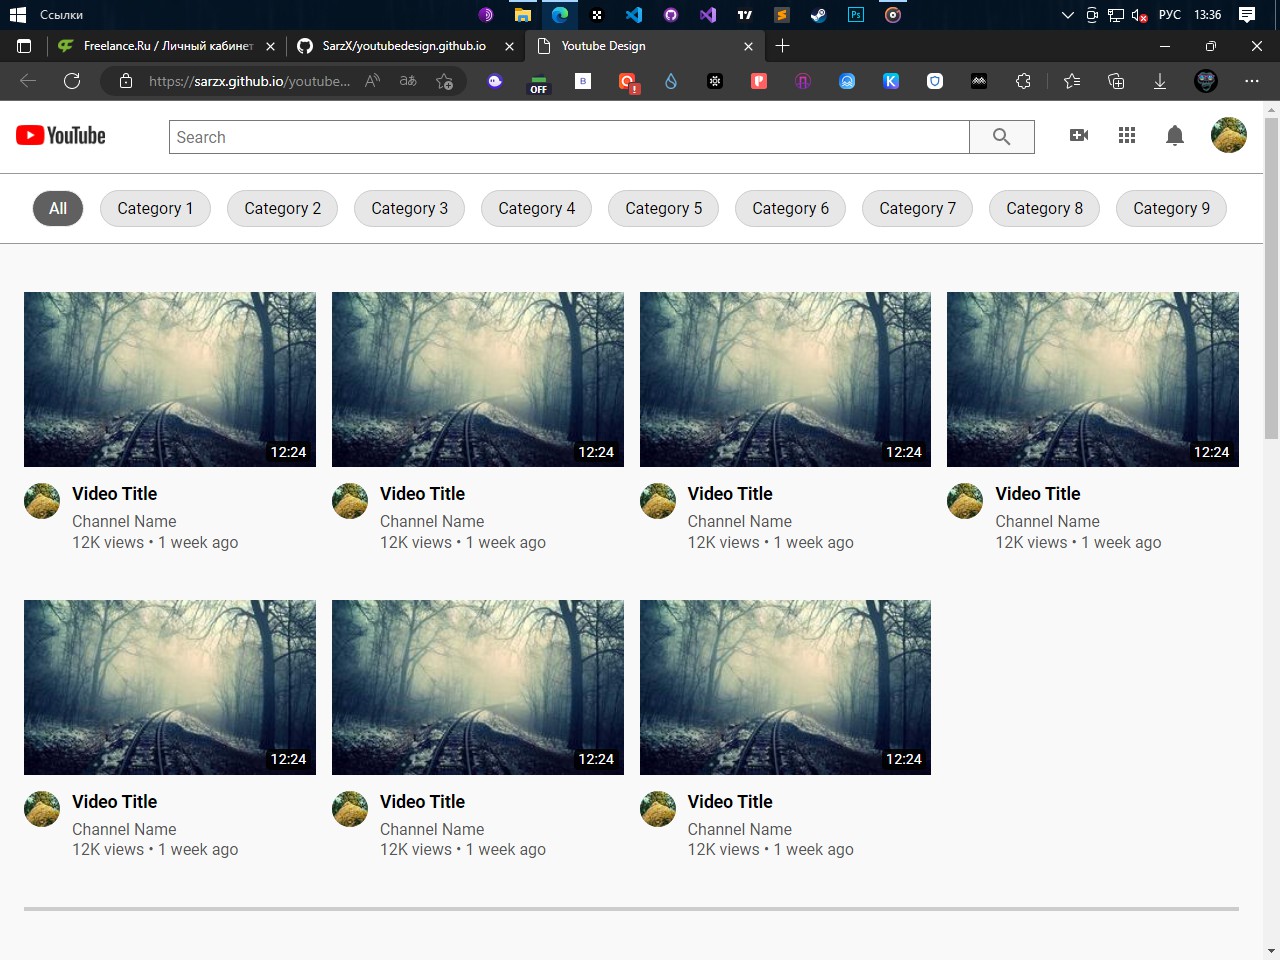Open the browser settings and more menu

point(1252,81)
